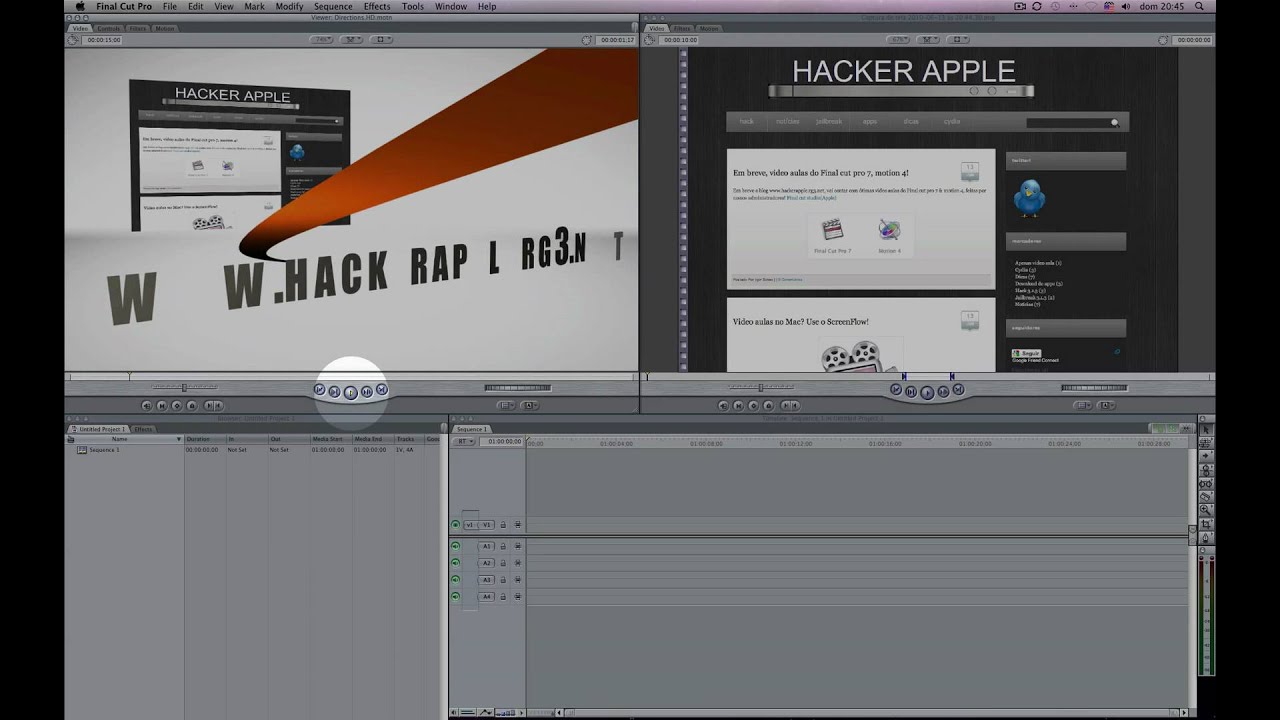The image size is (1280, 720).
Task: Click Canvas Add Motion Keyframe button
Action: pyautogui.click(x=753, y=405)
